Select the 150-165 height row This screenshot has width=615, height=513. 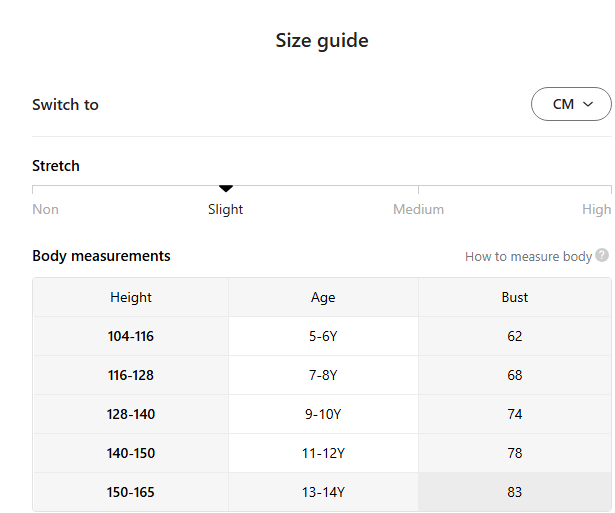coord(131,492)
